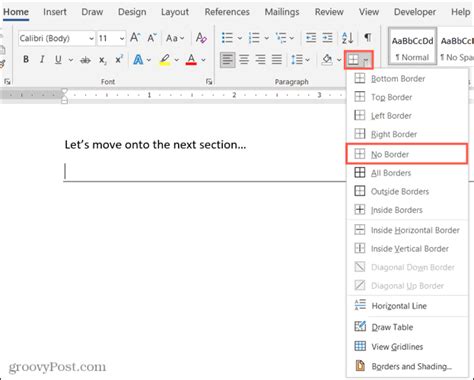Click the first-line indent ruler marker

65,91
